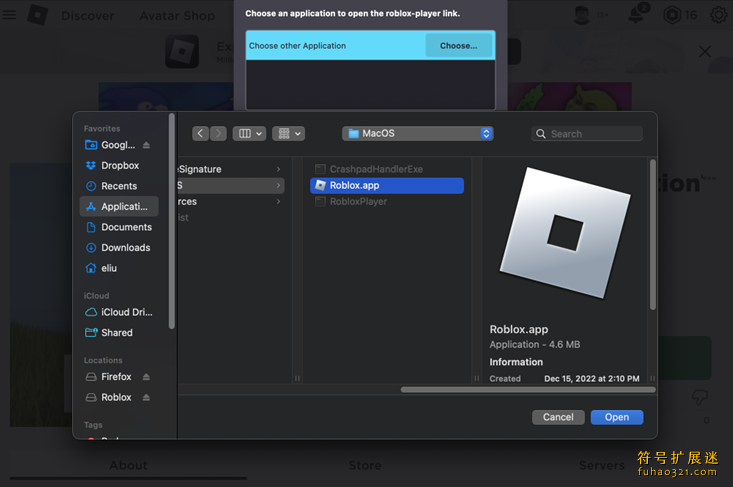Open the Discover tab in Roblox
Image resolution: width=733 pixels, height=487 pixels.
(x=87, y=16)
